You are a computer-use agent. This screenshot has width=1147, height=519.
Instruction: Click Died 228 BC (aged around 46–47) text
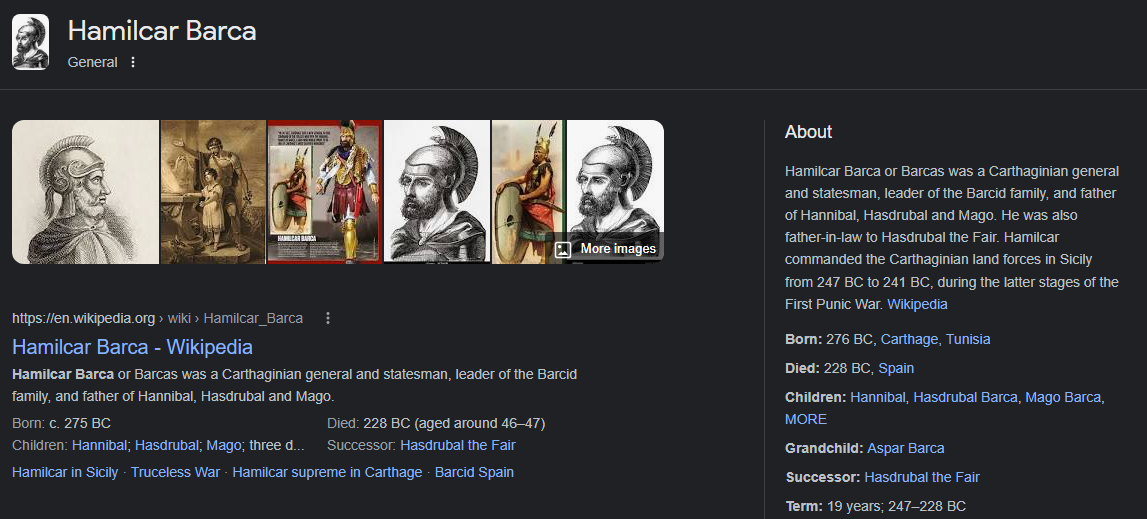(x=436, y=423)
